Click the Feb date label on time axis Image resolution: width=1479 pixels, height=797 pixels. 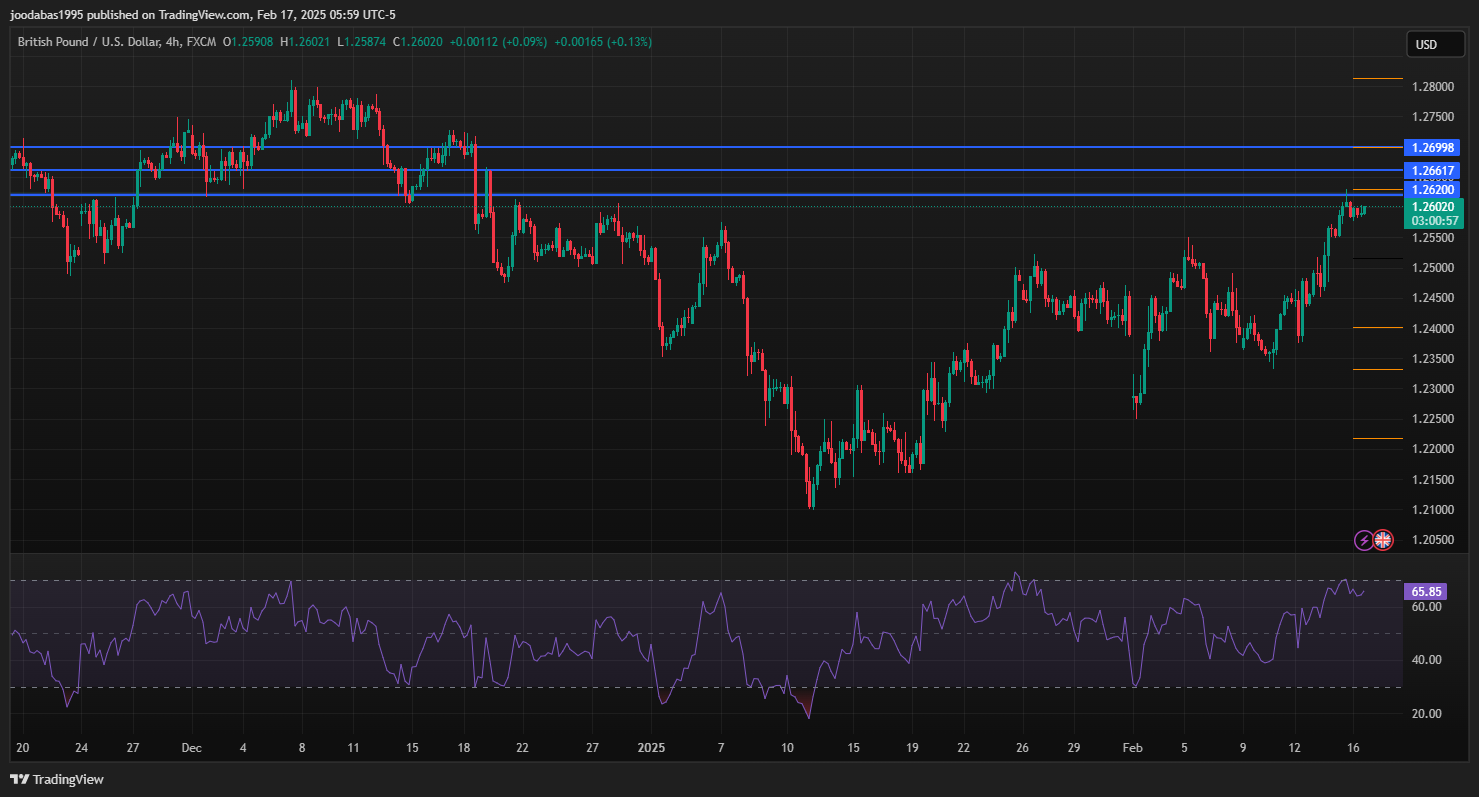[x=1132, y=748]
